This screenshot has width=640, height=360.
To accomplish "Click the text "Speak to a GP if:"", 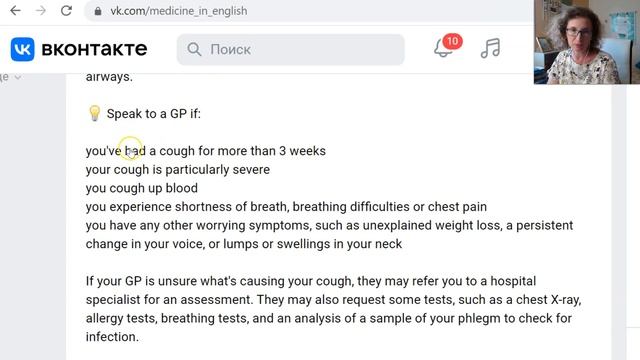I will point(154,113).
